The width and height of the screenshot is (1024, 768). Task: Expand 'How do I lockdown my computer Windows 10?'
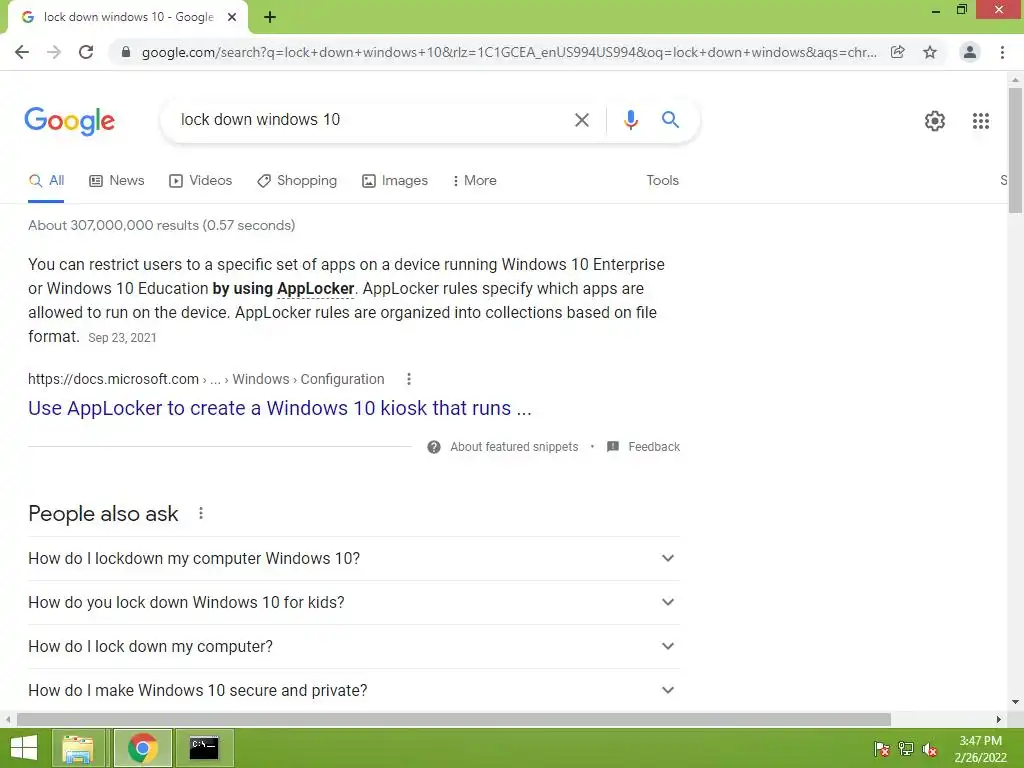(354, 558)
